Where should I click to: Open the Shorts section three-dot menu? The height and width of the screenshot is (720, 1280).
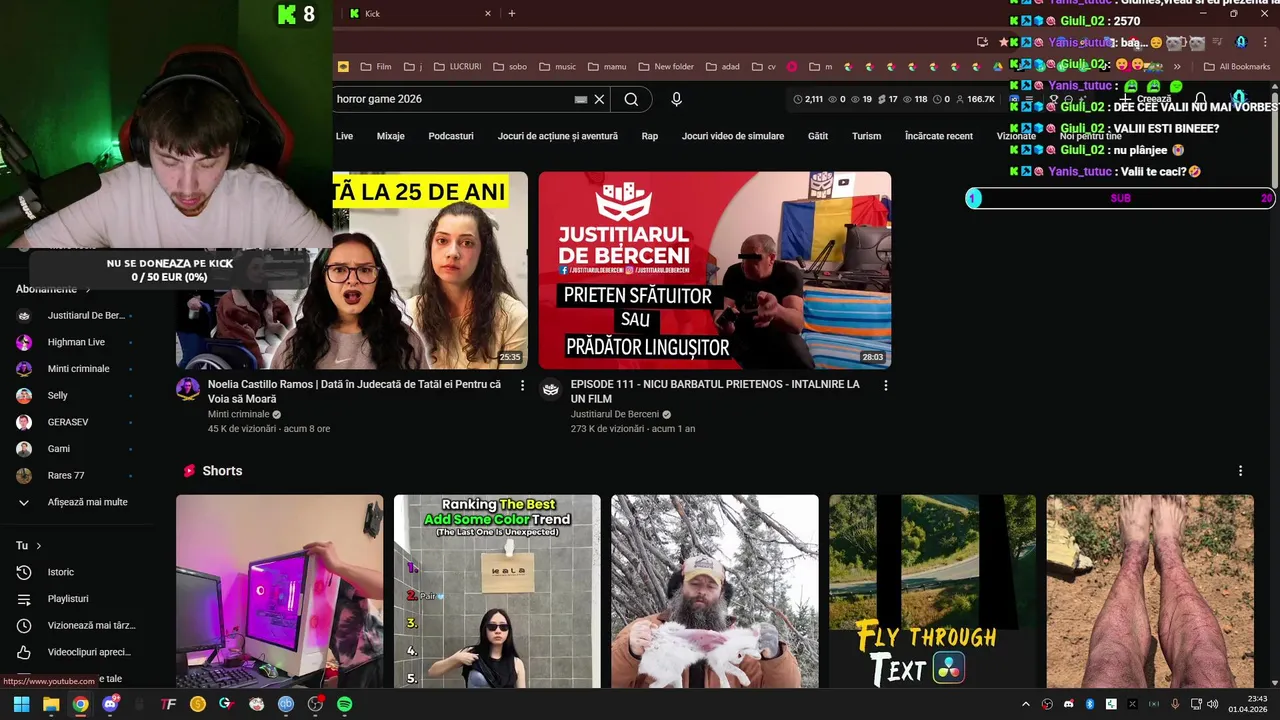(x=1240, y=471)
